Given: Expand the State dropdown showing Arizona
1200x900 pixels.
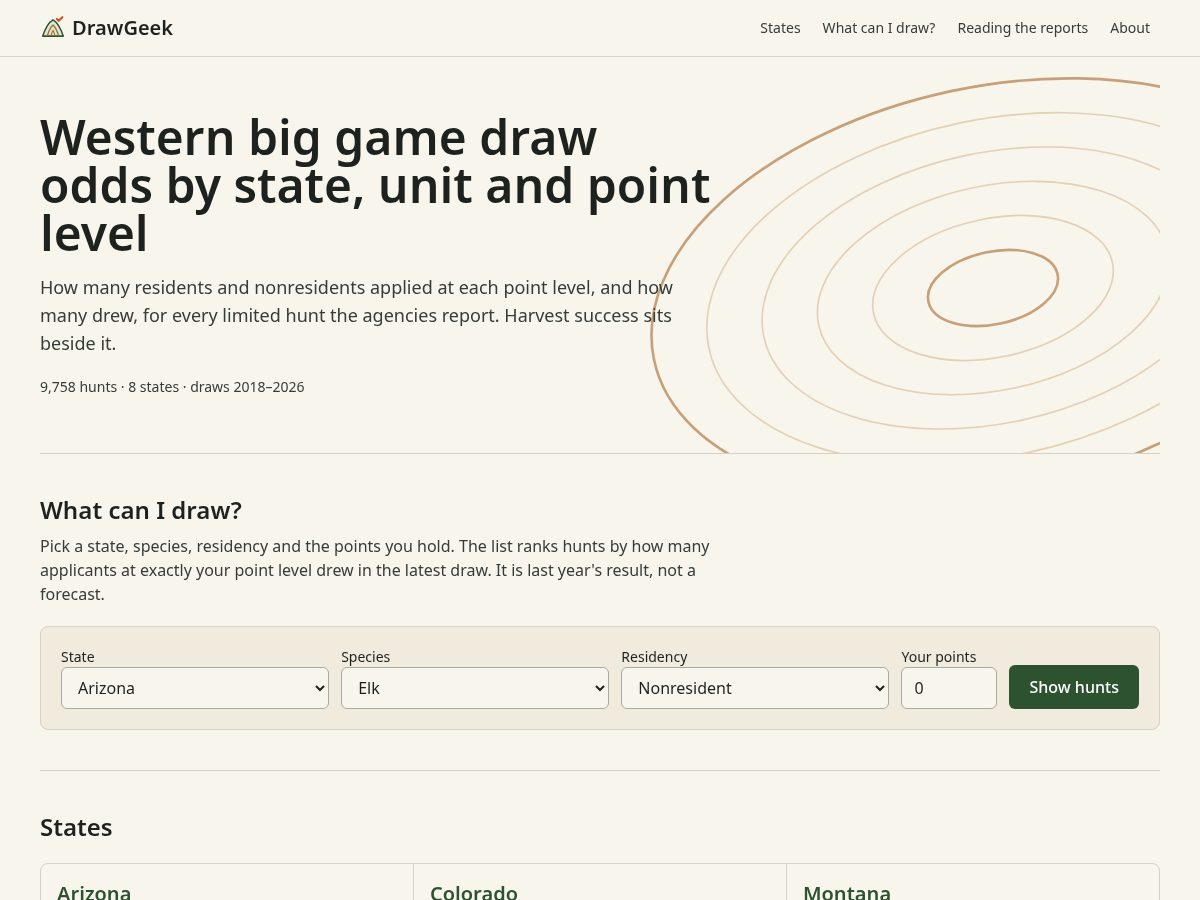Looking at the screenshot, I should coord(195,688).
